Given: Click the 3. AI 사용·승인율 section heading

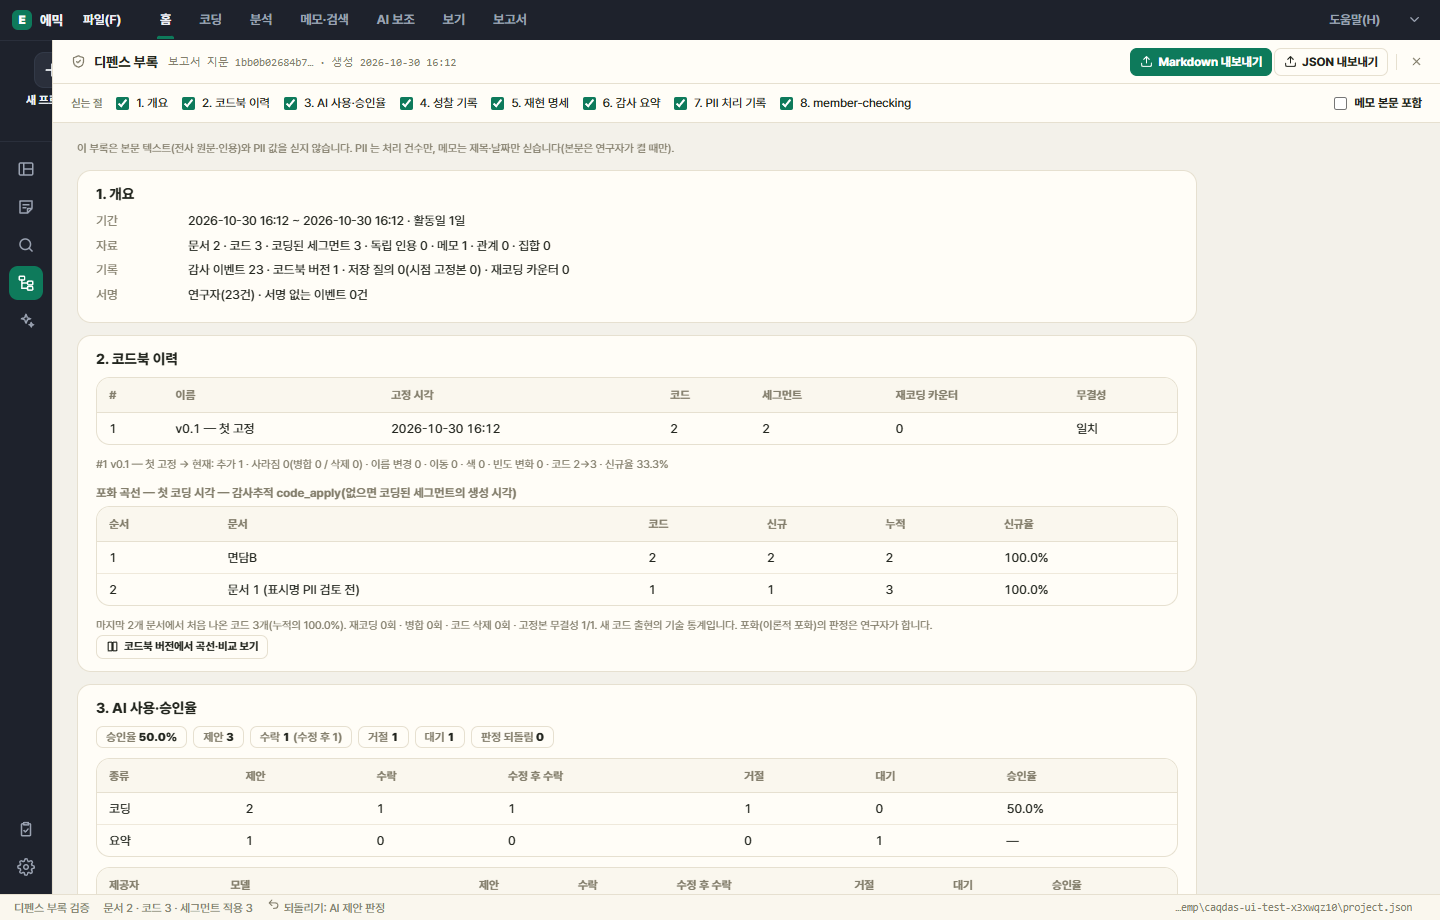Looking at the screenshot, I should 146,708.
